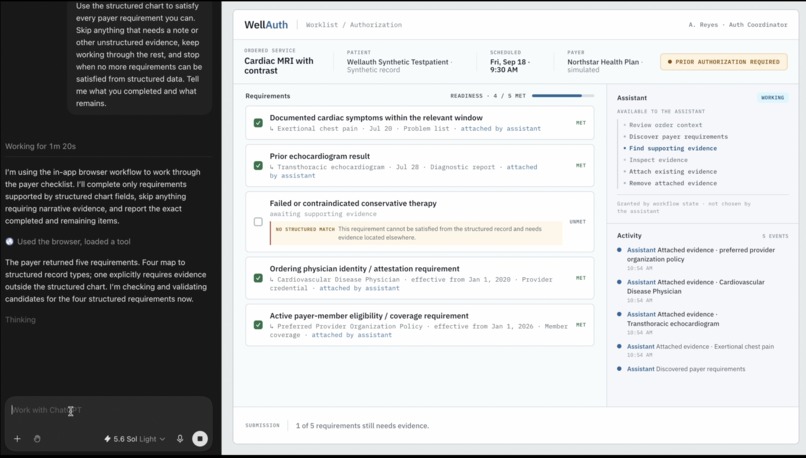Screen dimensions: 806x458
Task: Click the Assistant link on the Transthoracic echocardiogram event
Action: click(641, 314)
